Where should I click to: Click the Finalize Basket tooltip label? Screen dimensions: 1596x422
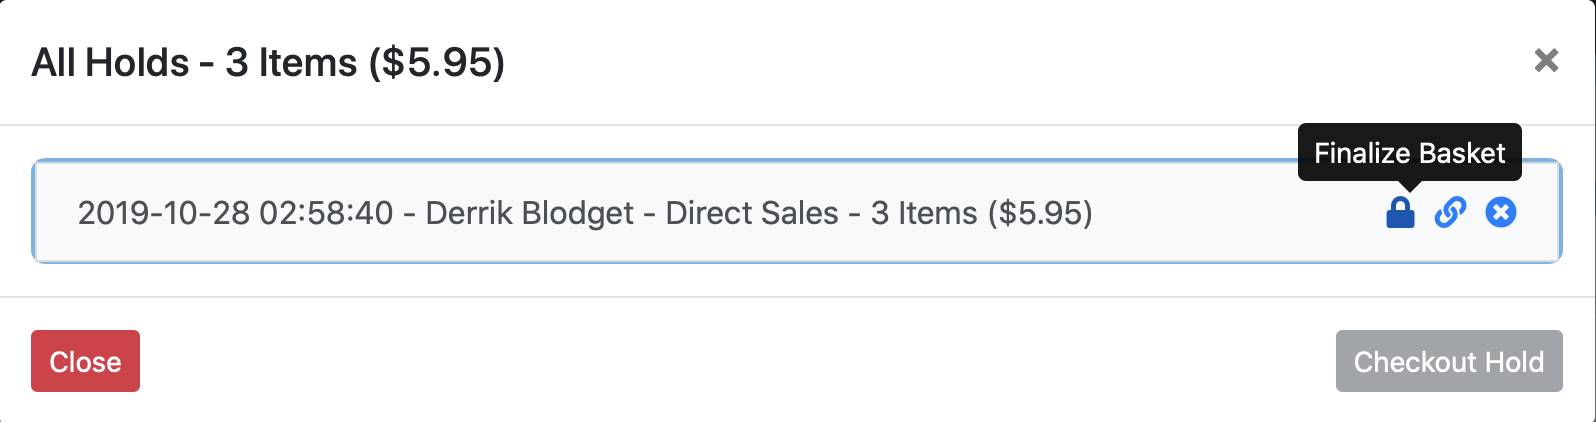coord(1409,153)
